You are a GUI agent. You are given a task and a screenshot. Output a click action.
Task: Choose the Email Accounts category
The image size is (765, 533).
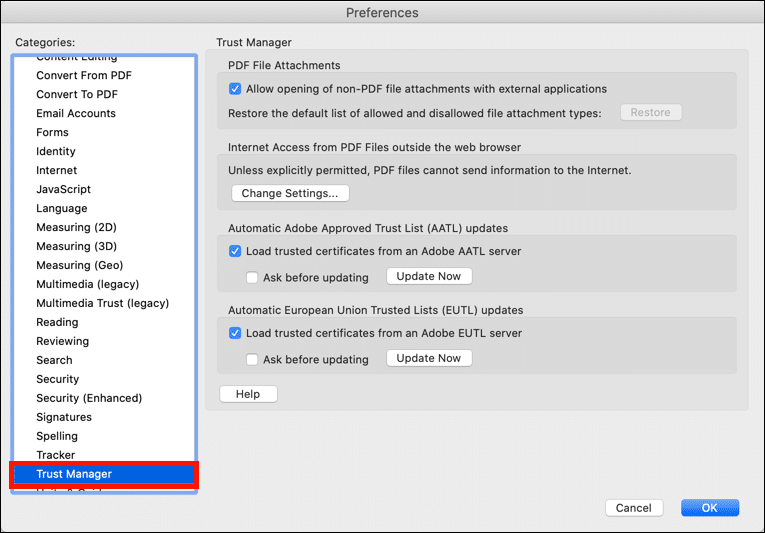click(x=76, y=113)
